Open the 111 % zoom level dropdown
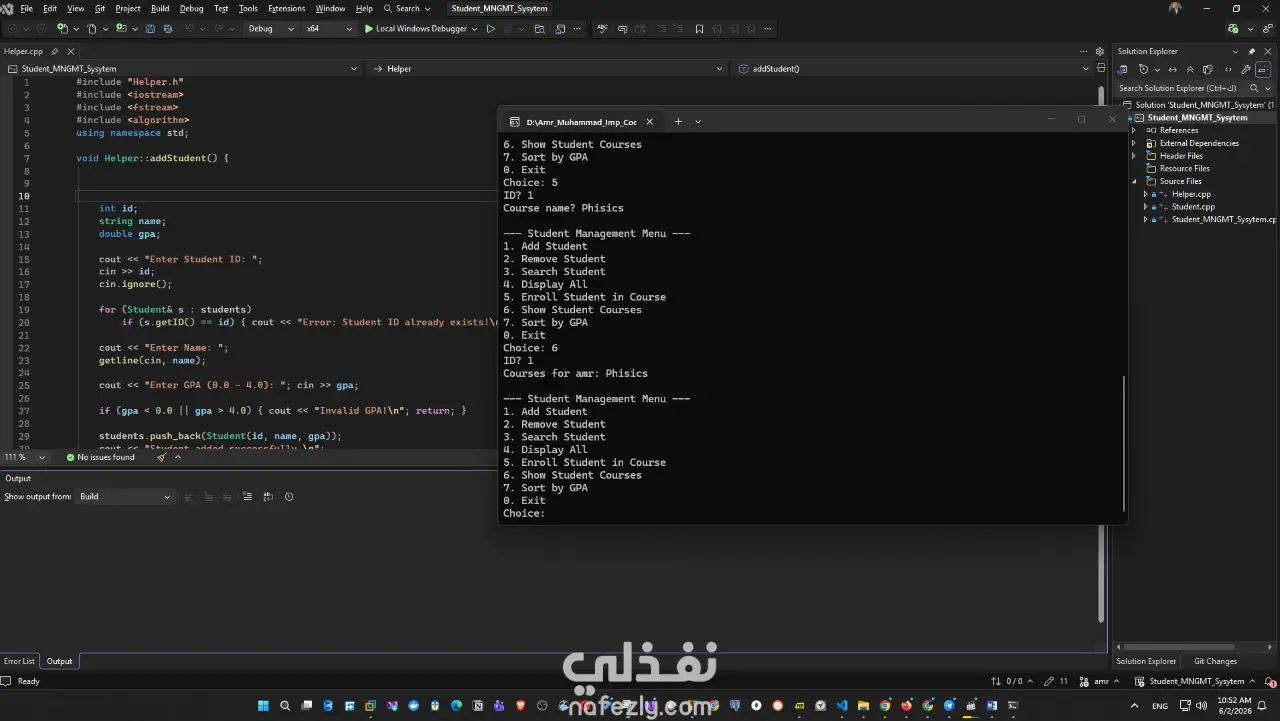The image size is (1280, 721). 25,457
